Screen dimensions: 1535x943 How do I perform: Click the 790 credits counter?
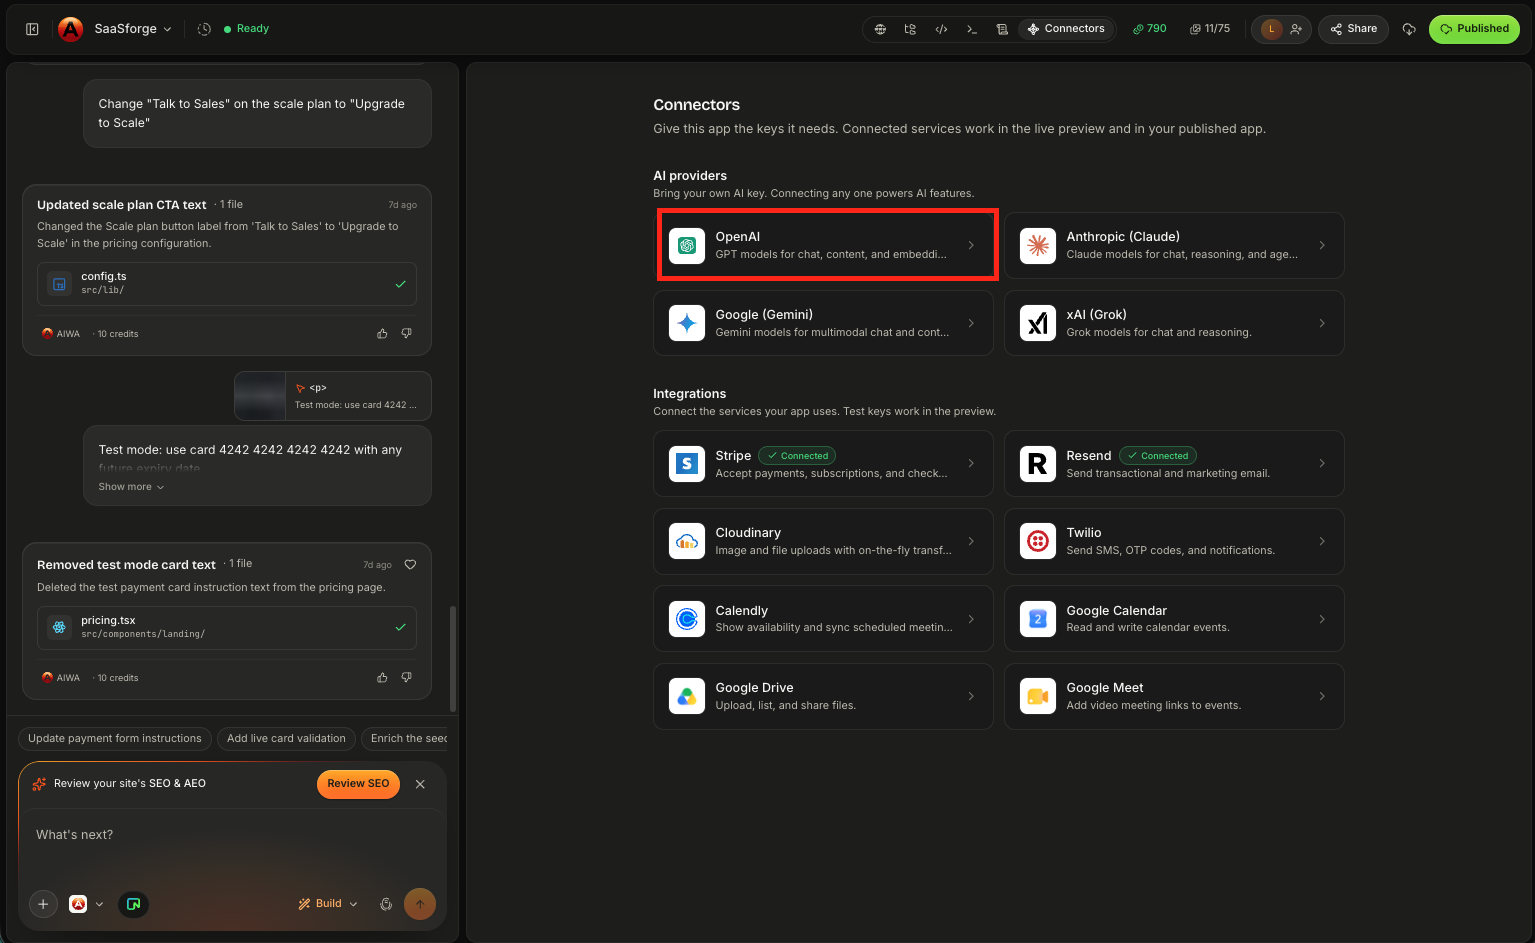1150,29
